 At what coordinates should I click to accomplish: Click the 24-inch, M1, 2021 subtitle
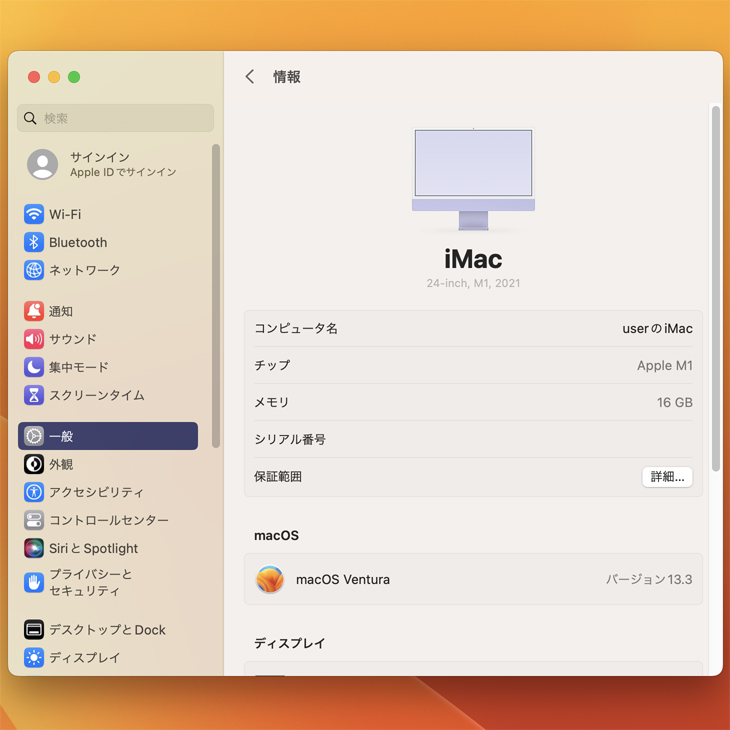[473, 283]
